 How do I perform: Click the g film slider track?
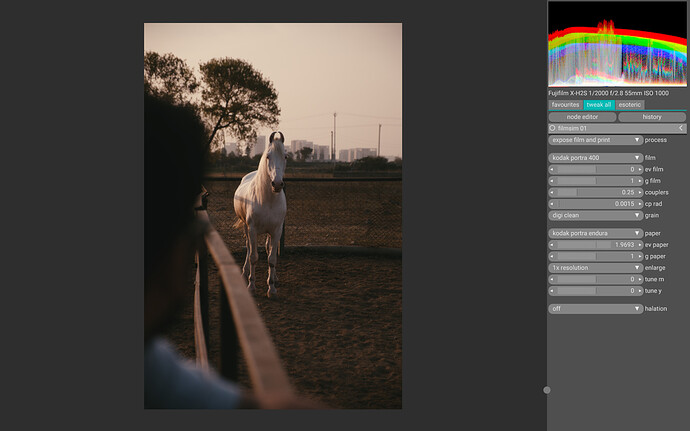pos(596,181)
